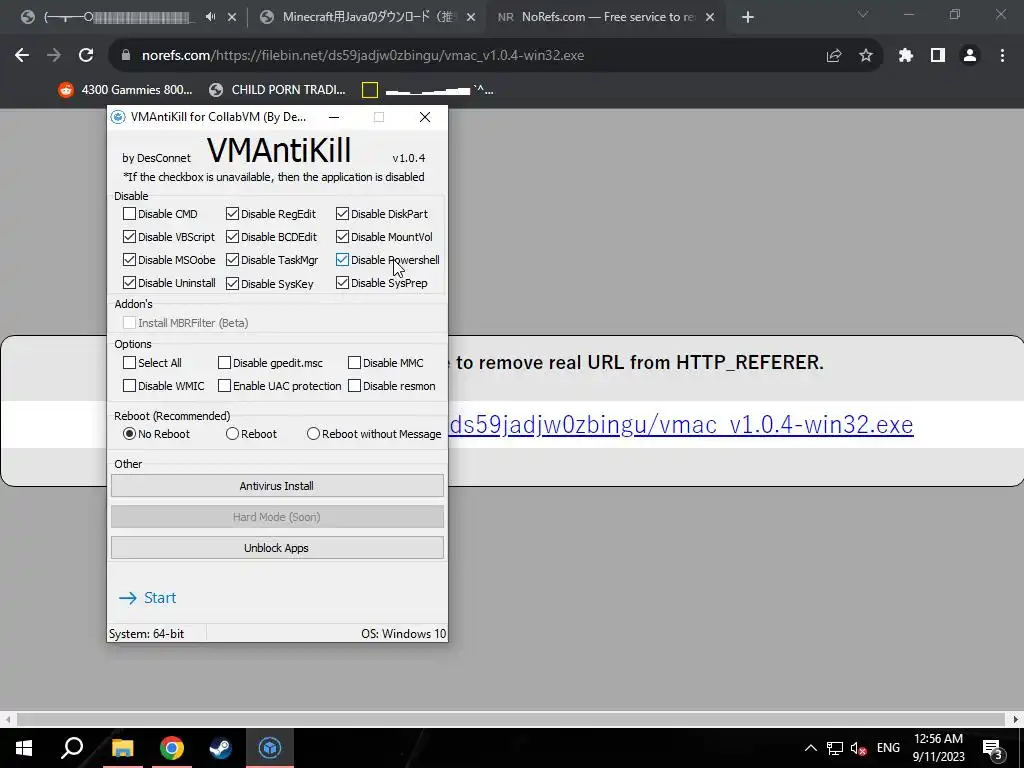Screen dimensions: 1024x768
Task: Uncheck Disable RegEdit
Action: click(232, 214)
